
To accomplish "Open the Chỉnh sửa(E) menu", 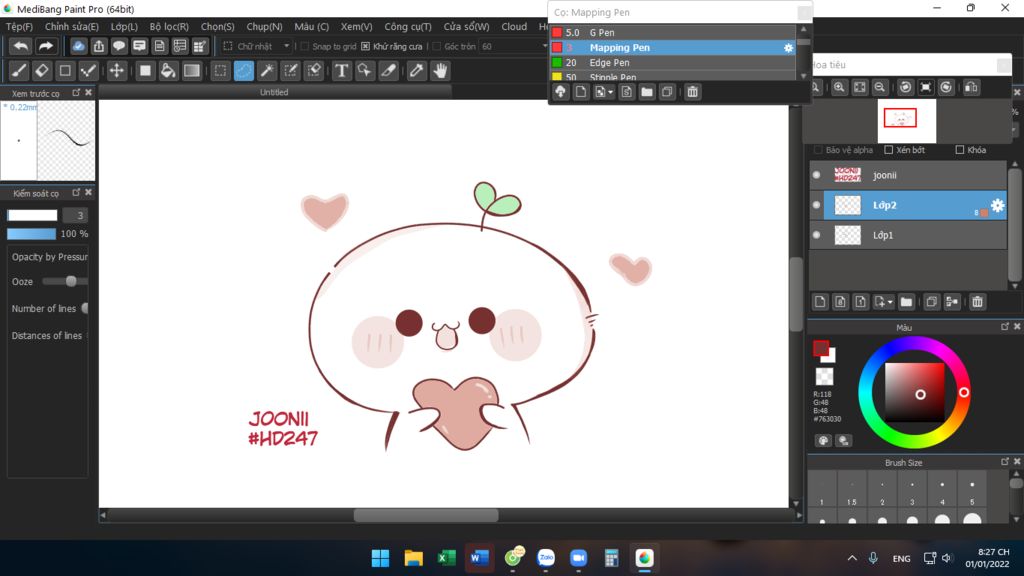I will click(x=72, y=27).
